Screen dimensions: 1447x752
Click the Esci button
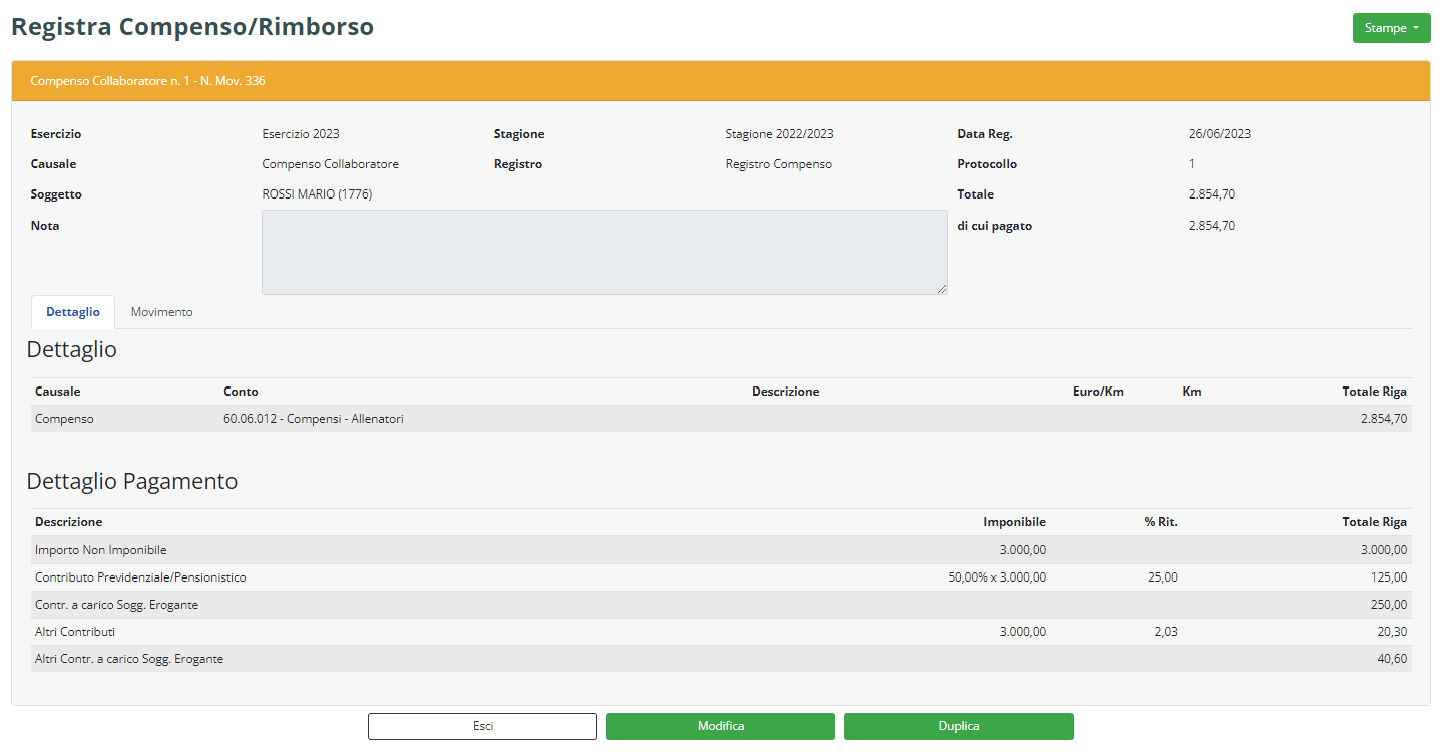tap(482, 726)
